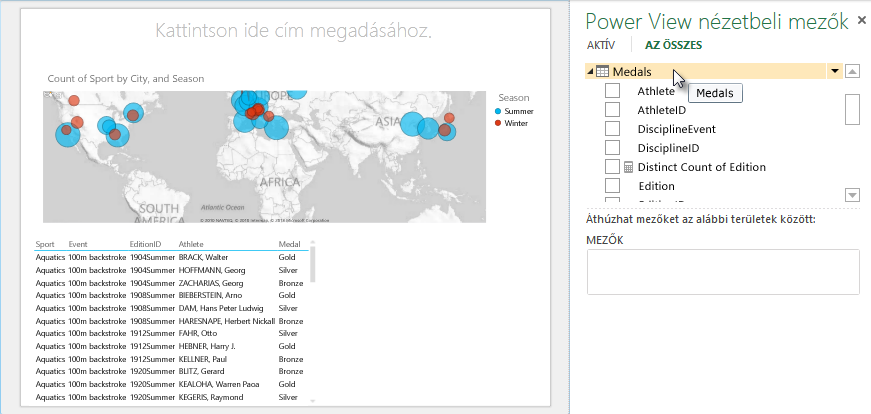Click the Season legend title
871x414 pixels.
coord(514,98)
